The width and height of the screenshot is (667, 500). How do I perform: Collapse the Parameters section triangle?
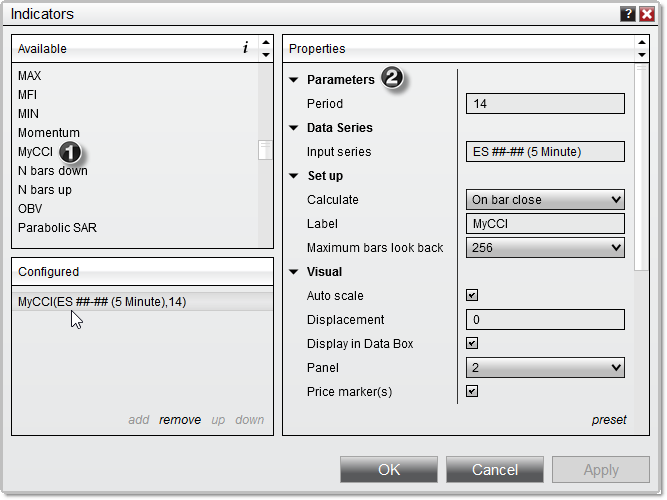294,80
